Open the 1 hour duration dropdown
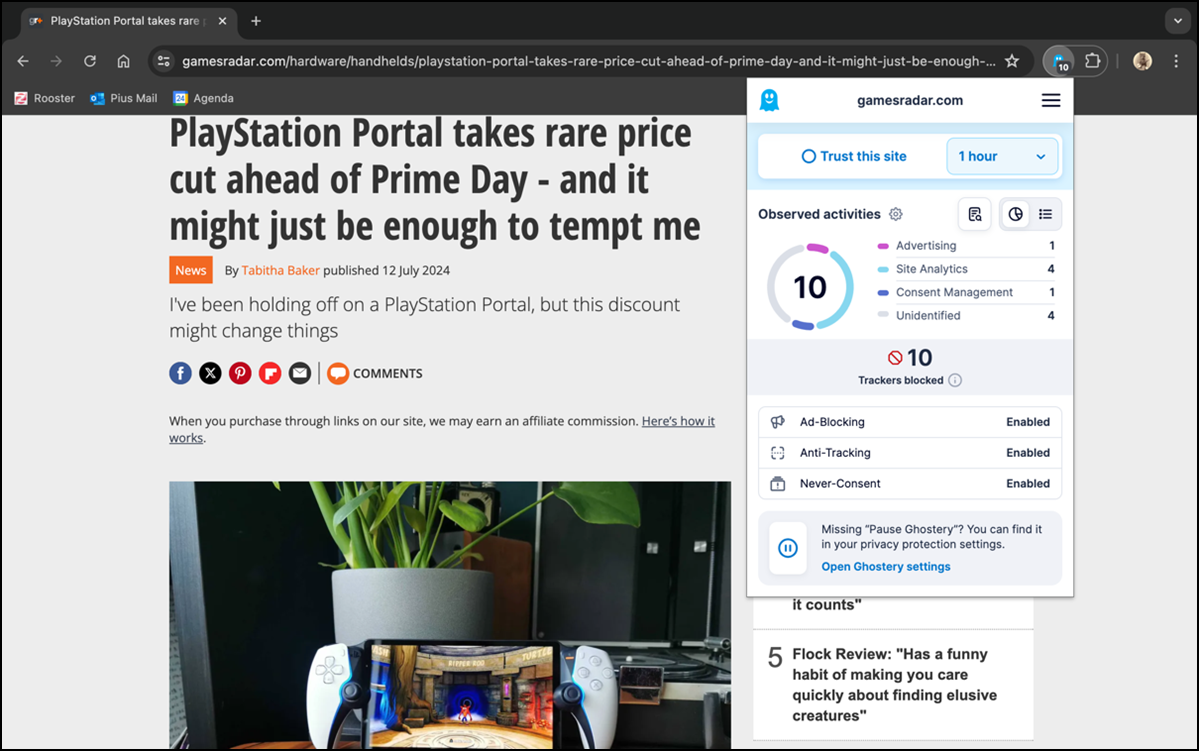Screen dimensions: 1199x751 point(1002,156)
